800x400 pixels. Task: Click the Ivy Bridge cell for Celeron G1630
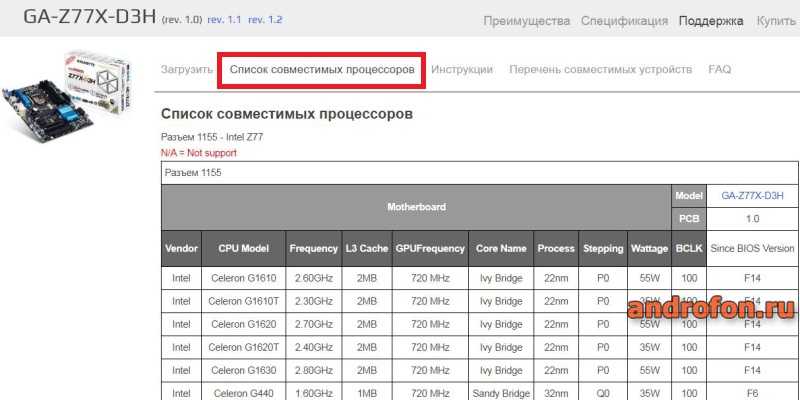(501, 370)
